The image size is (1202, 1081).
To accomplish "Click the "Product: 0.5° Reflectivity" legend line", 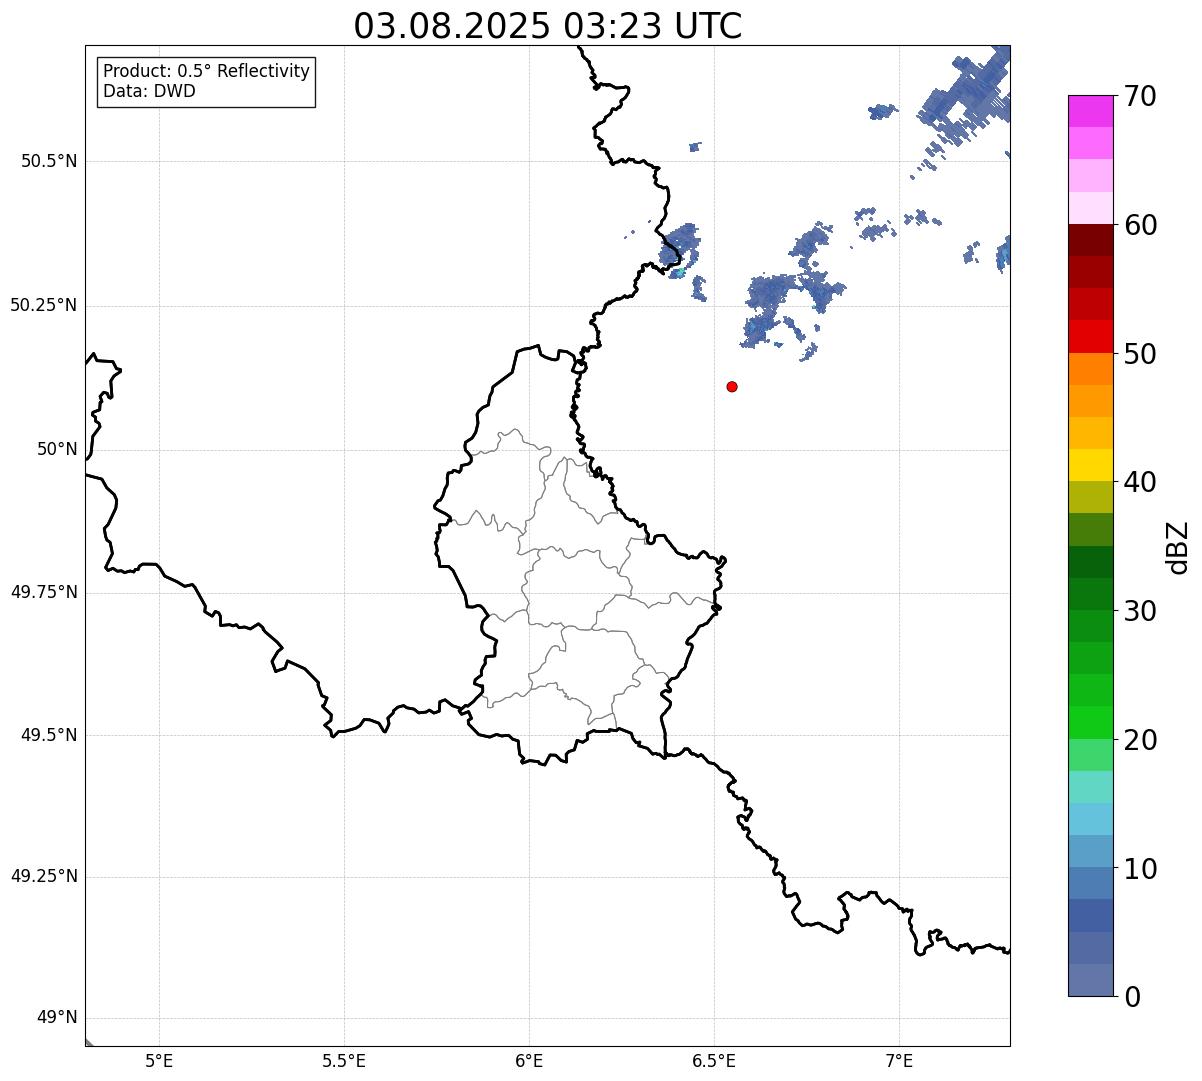I will click(206, 72).
